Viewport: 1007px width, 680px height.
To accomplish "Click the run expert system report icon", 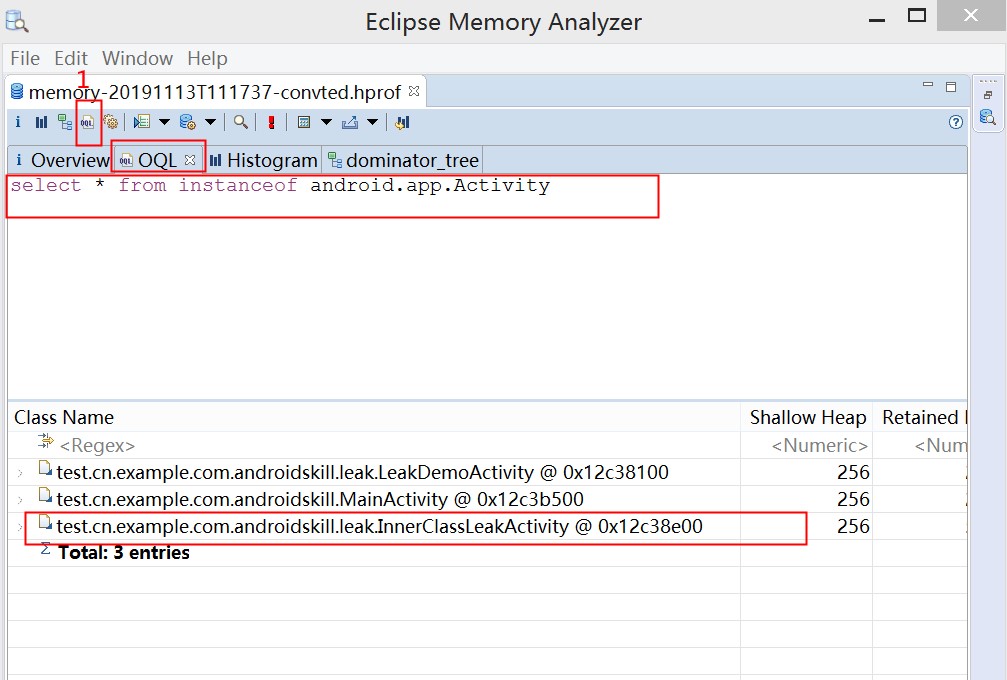I will [142, 122].
